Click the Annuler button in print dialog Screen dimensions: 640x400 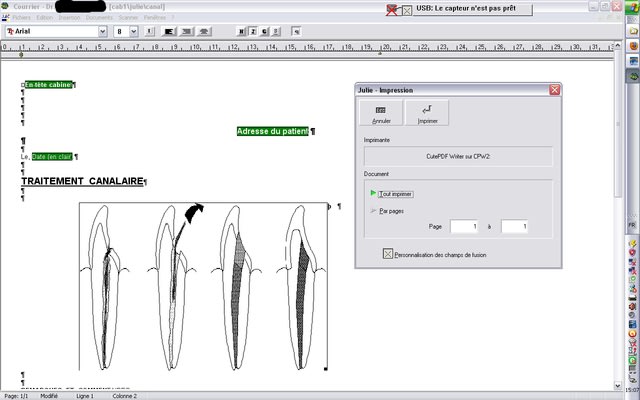point(380,113)
